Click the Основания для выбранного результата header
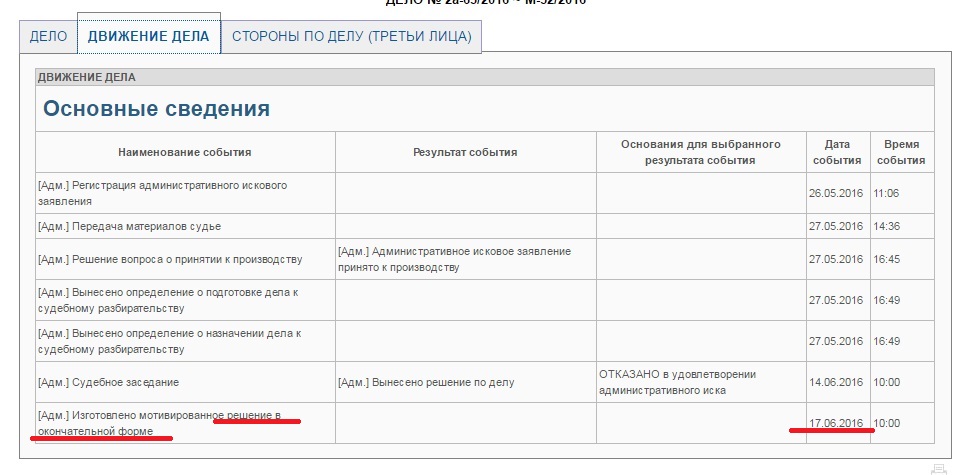The image size is (962, 475). coord(700,152)
